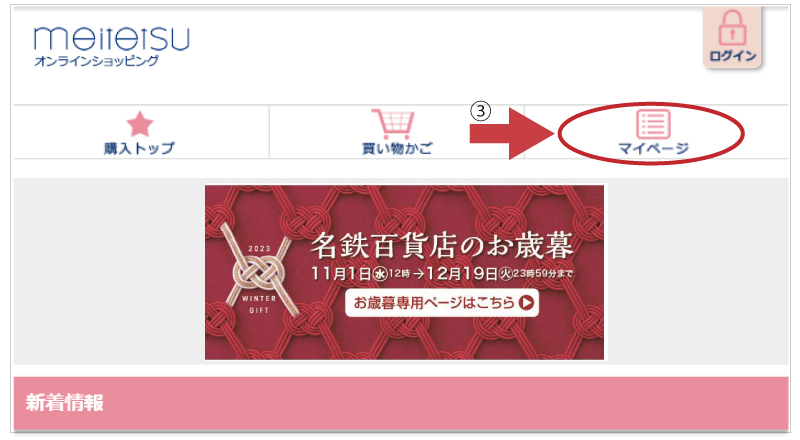Select the マイページ tab label
The image size is (800, 440).
pyautogui.click(x=654, y=149)
